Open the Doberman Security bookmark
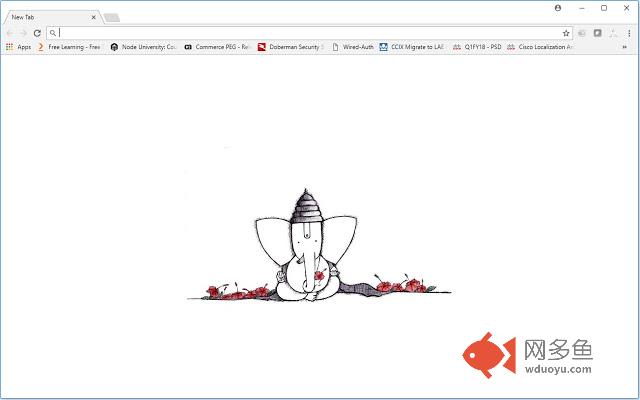 click(291, 47)
